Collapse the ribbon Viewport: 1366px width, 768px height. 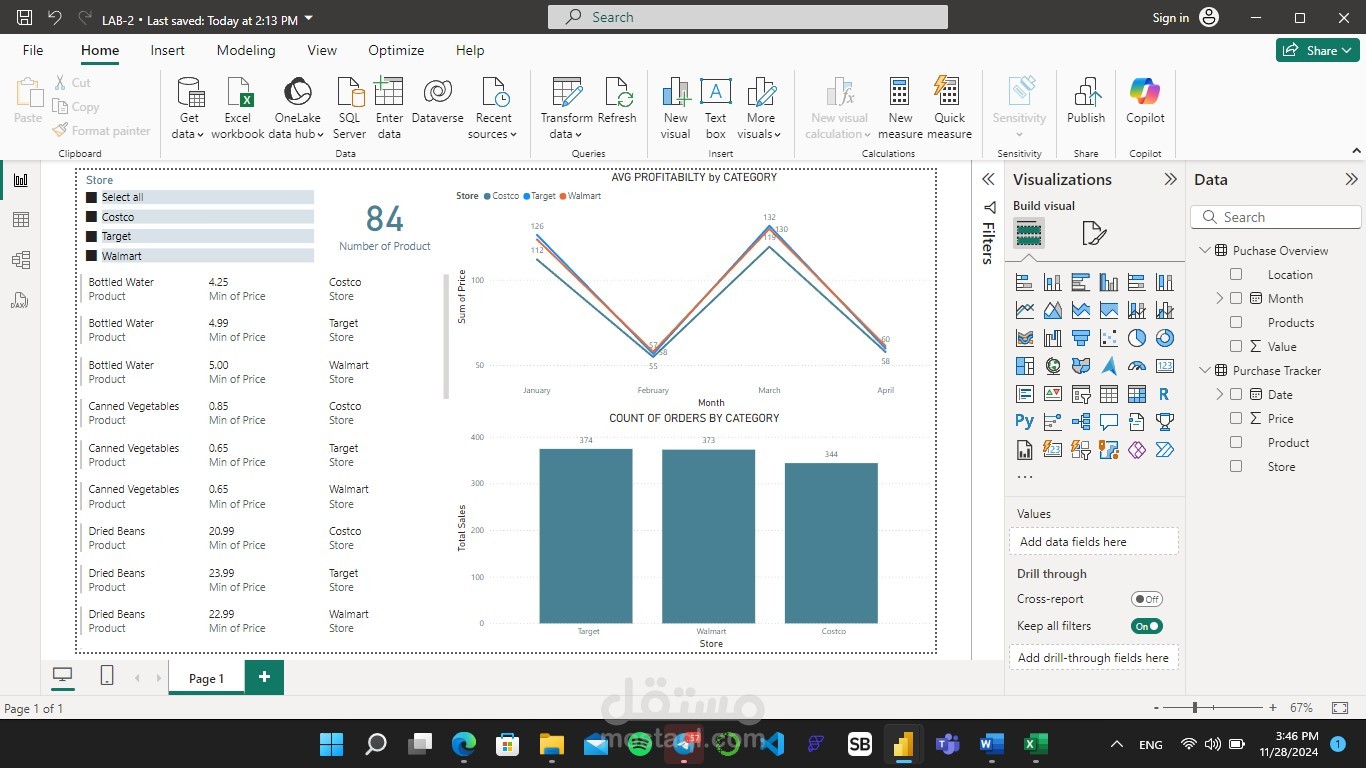pyautogui.click(x=1355, y=151)
